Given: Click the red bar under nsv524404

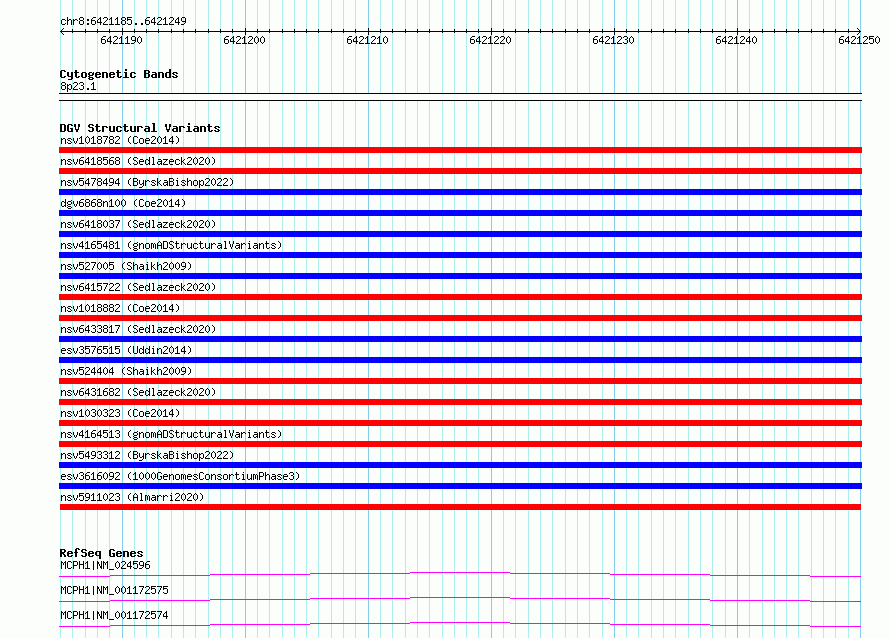Looking at the screenshot, I should click(x=460, y=381).
